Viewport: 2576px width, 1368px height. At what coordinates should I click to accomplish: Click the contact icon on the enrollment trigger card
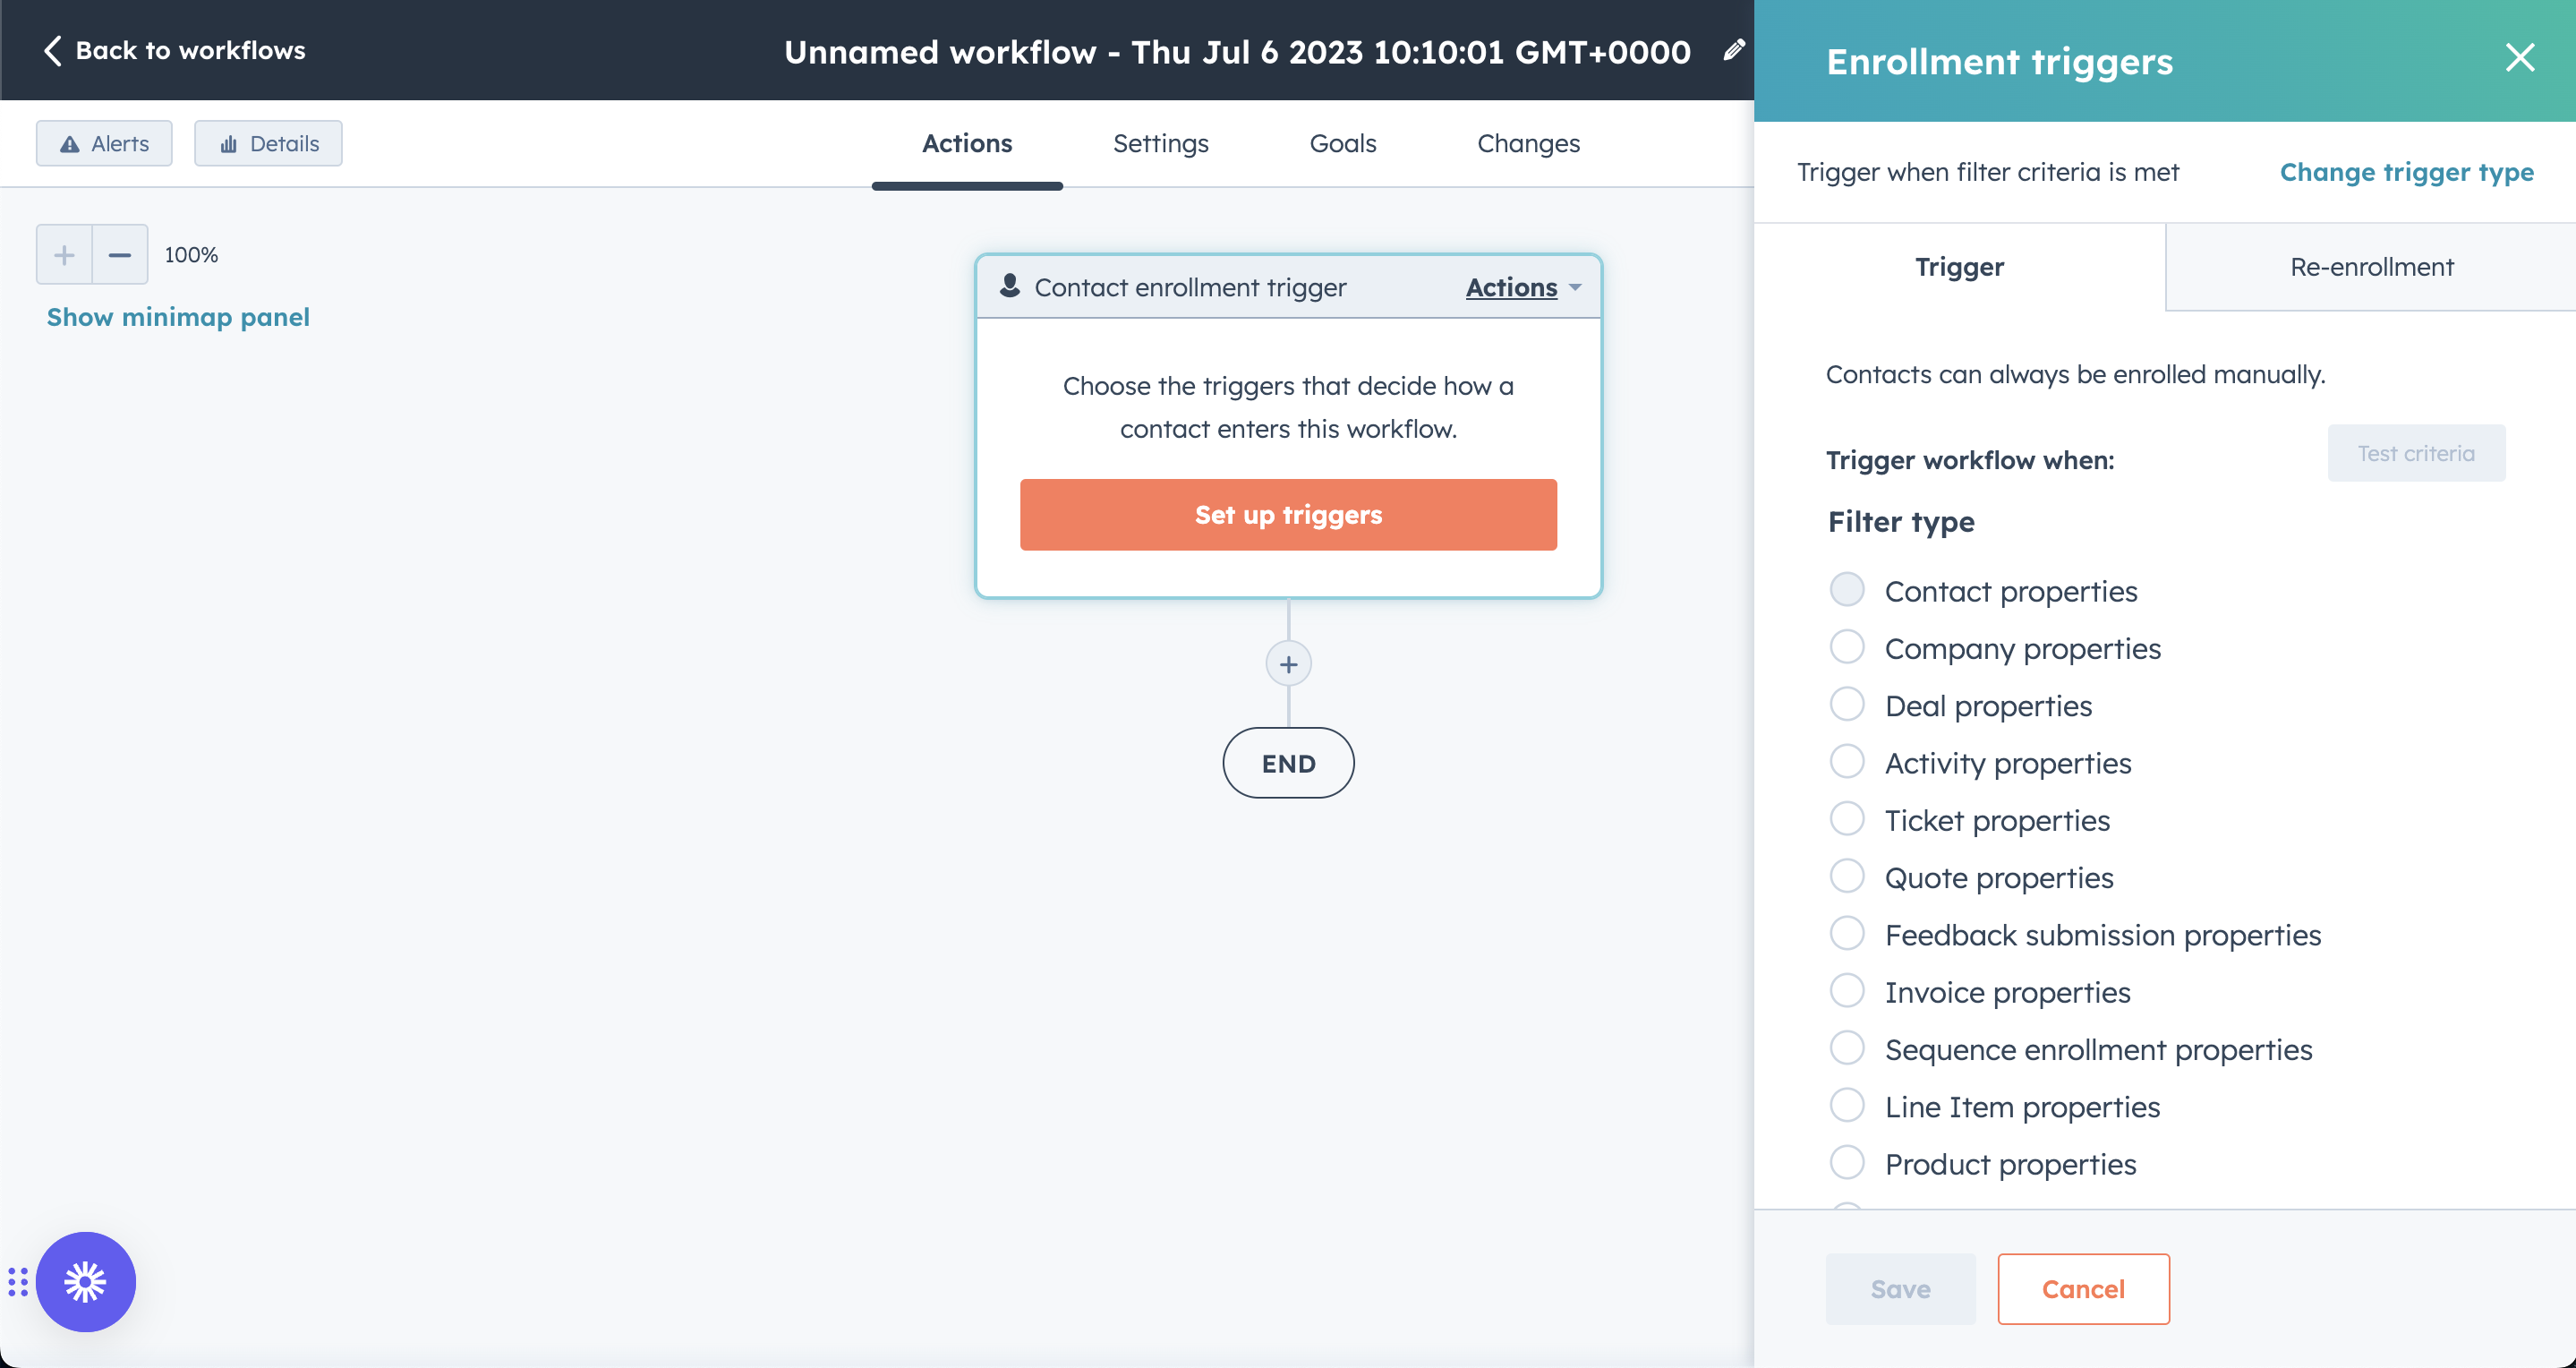coord(1008,287)
